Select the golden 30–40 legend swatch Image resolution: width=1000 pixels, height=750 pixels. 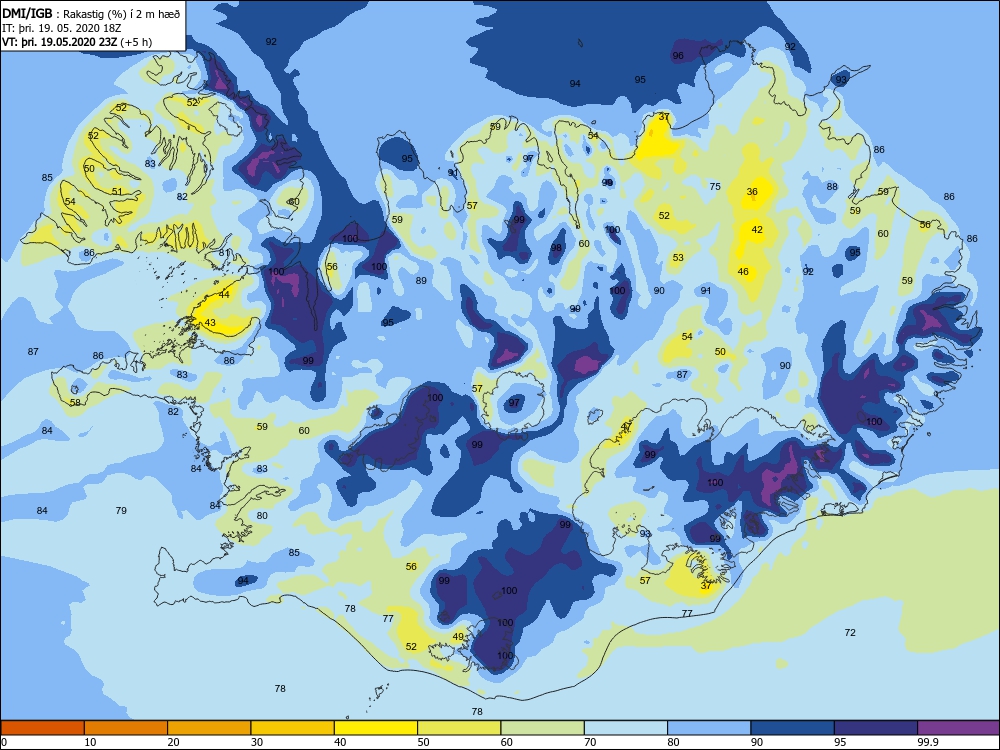[293, 728]
